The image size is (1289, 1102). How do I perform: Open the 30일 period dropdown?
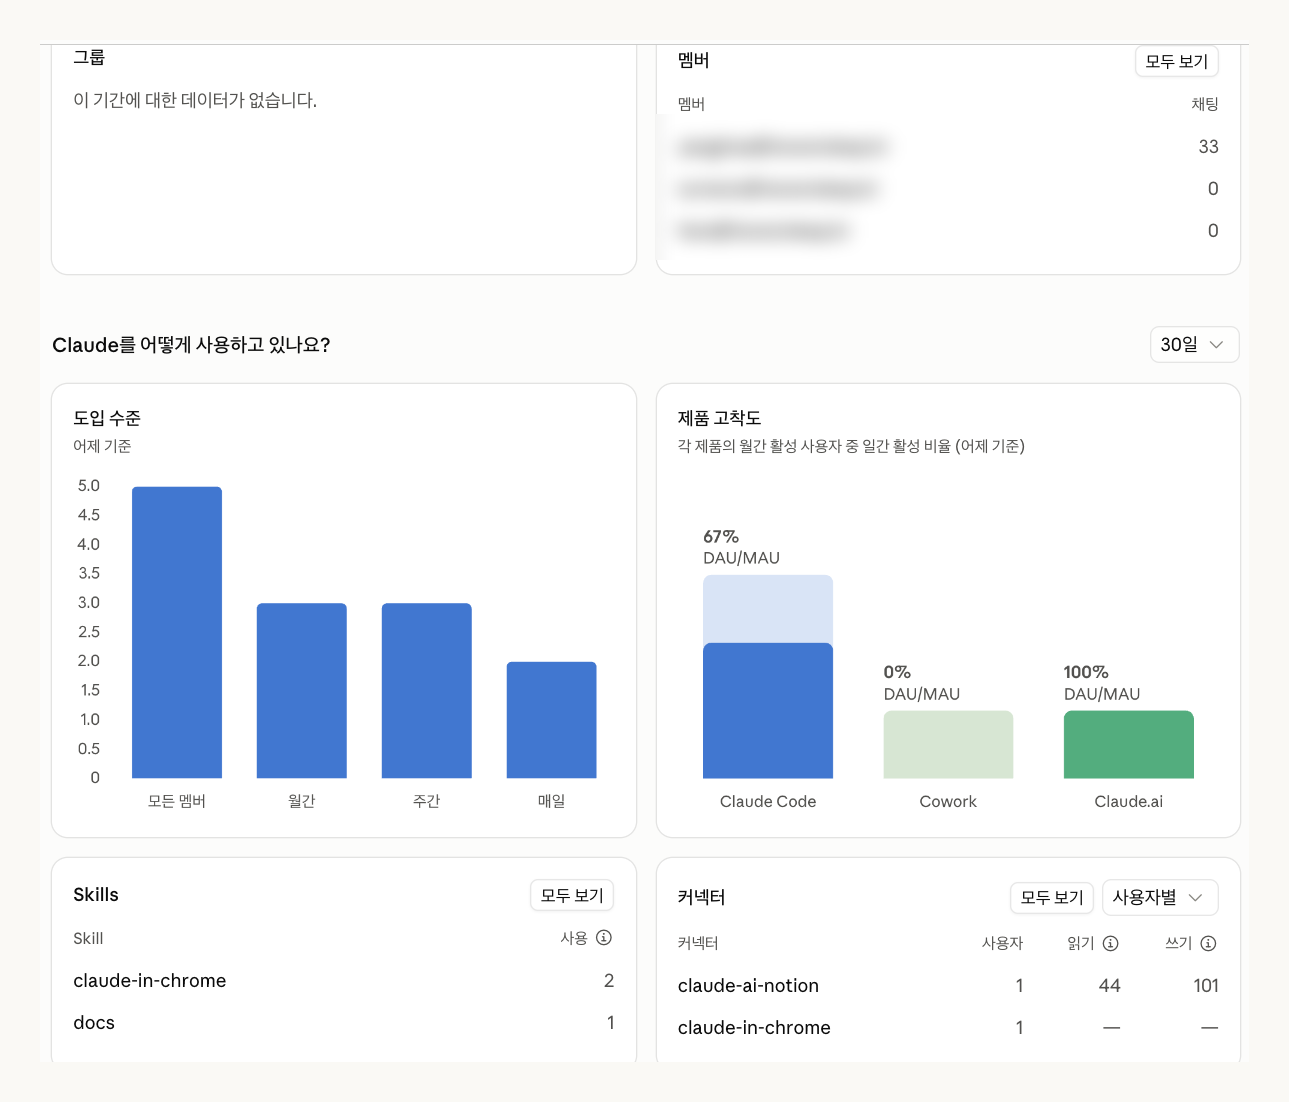1194,345
